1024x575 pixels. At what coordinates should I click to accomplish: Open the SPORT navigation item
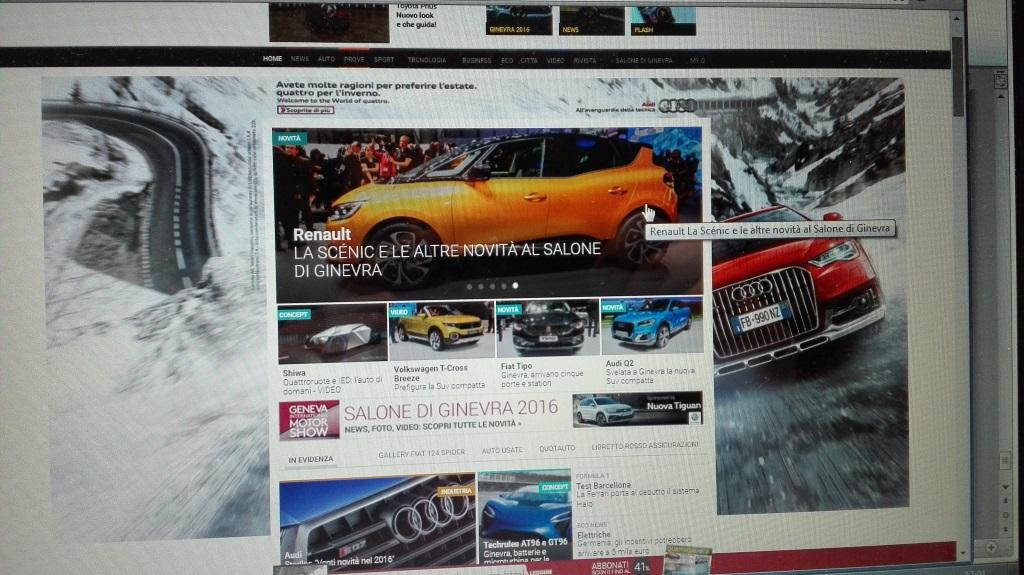[x=384, y=59]
